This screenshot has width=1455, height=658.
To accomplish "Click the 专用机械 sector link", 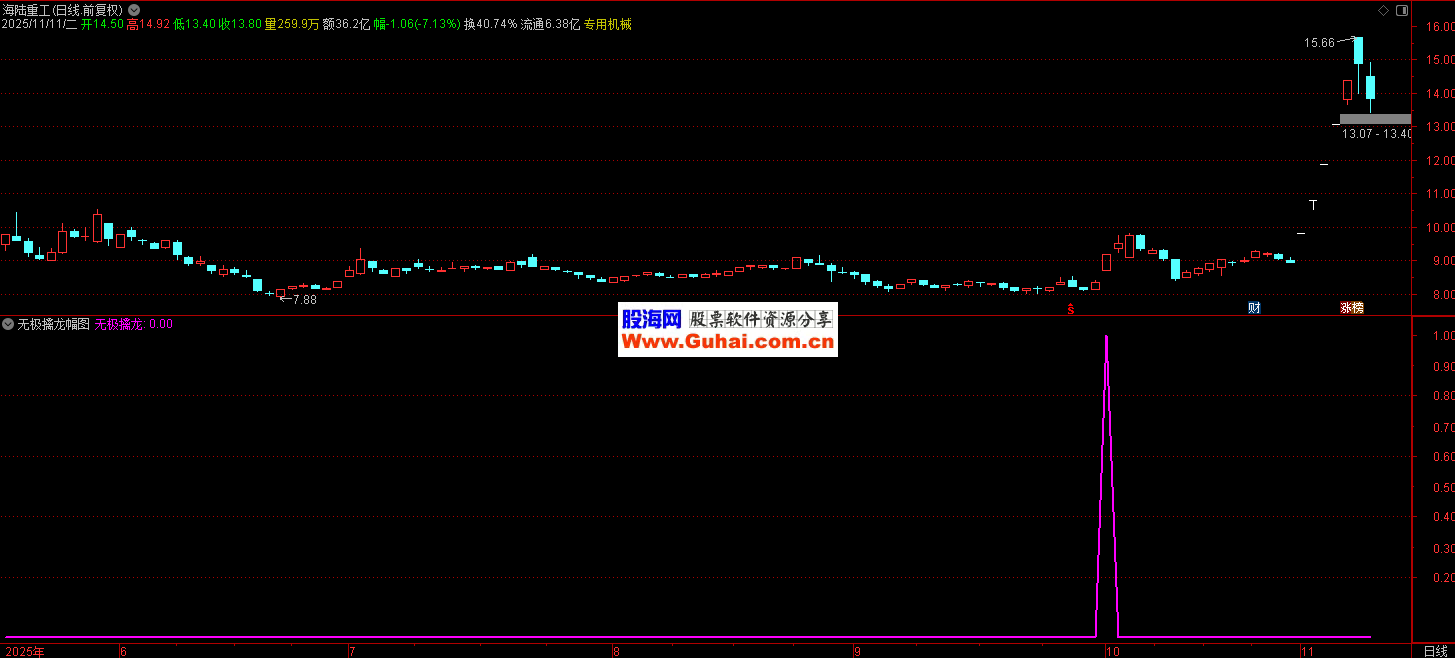I will (608, 24).
